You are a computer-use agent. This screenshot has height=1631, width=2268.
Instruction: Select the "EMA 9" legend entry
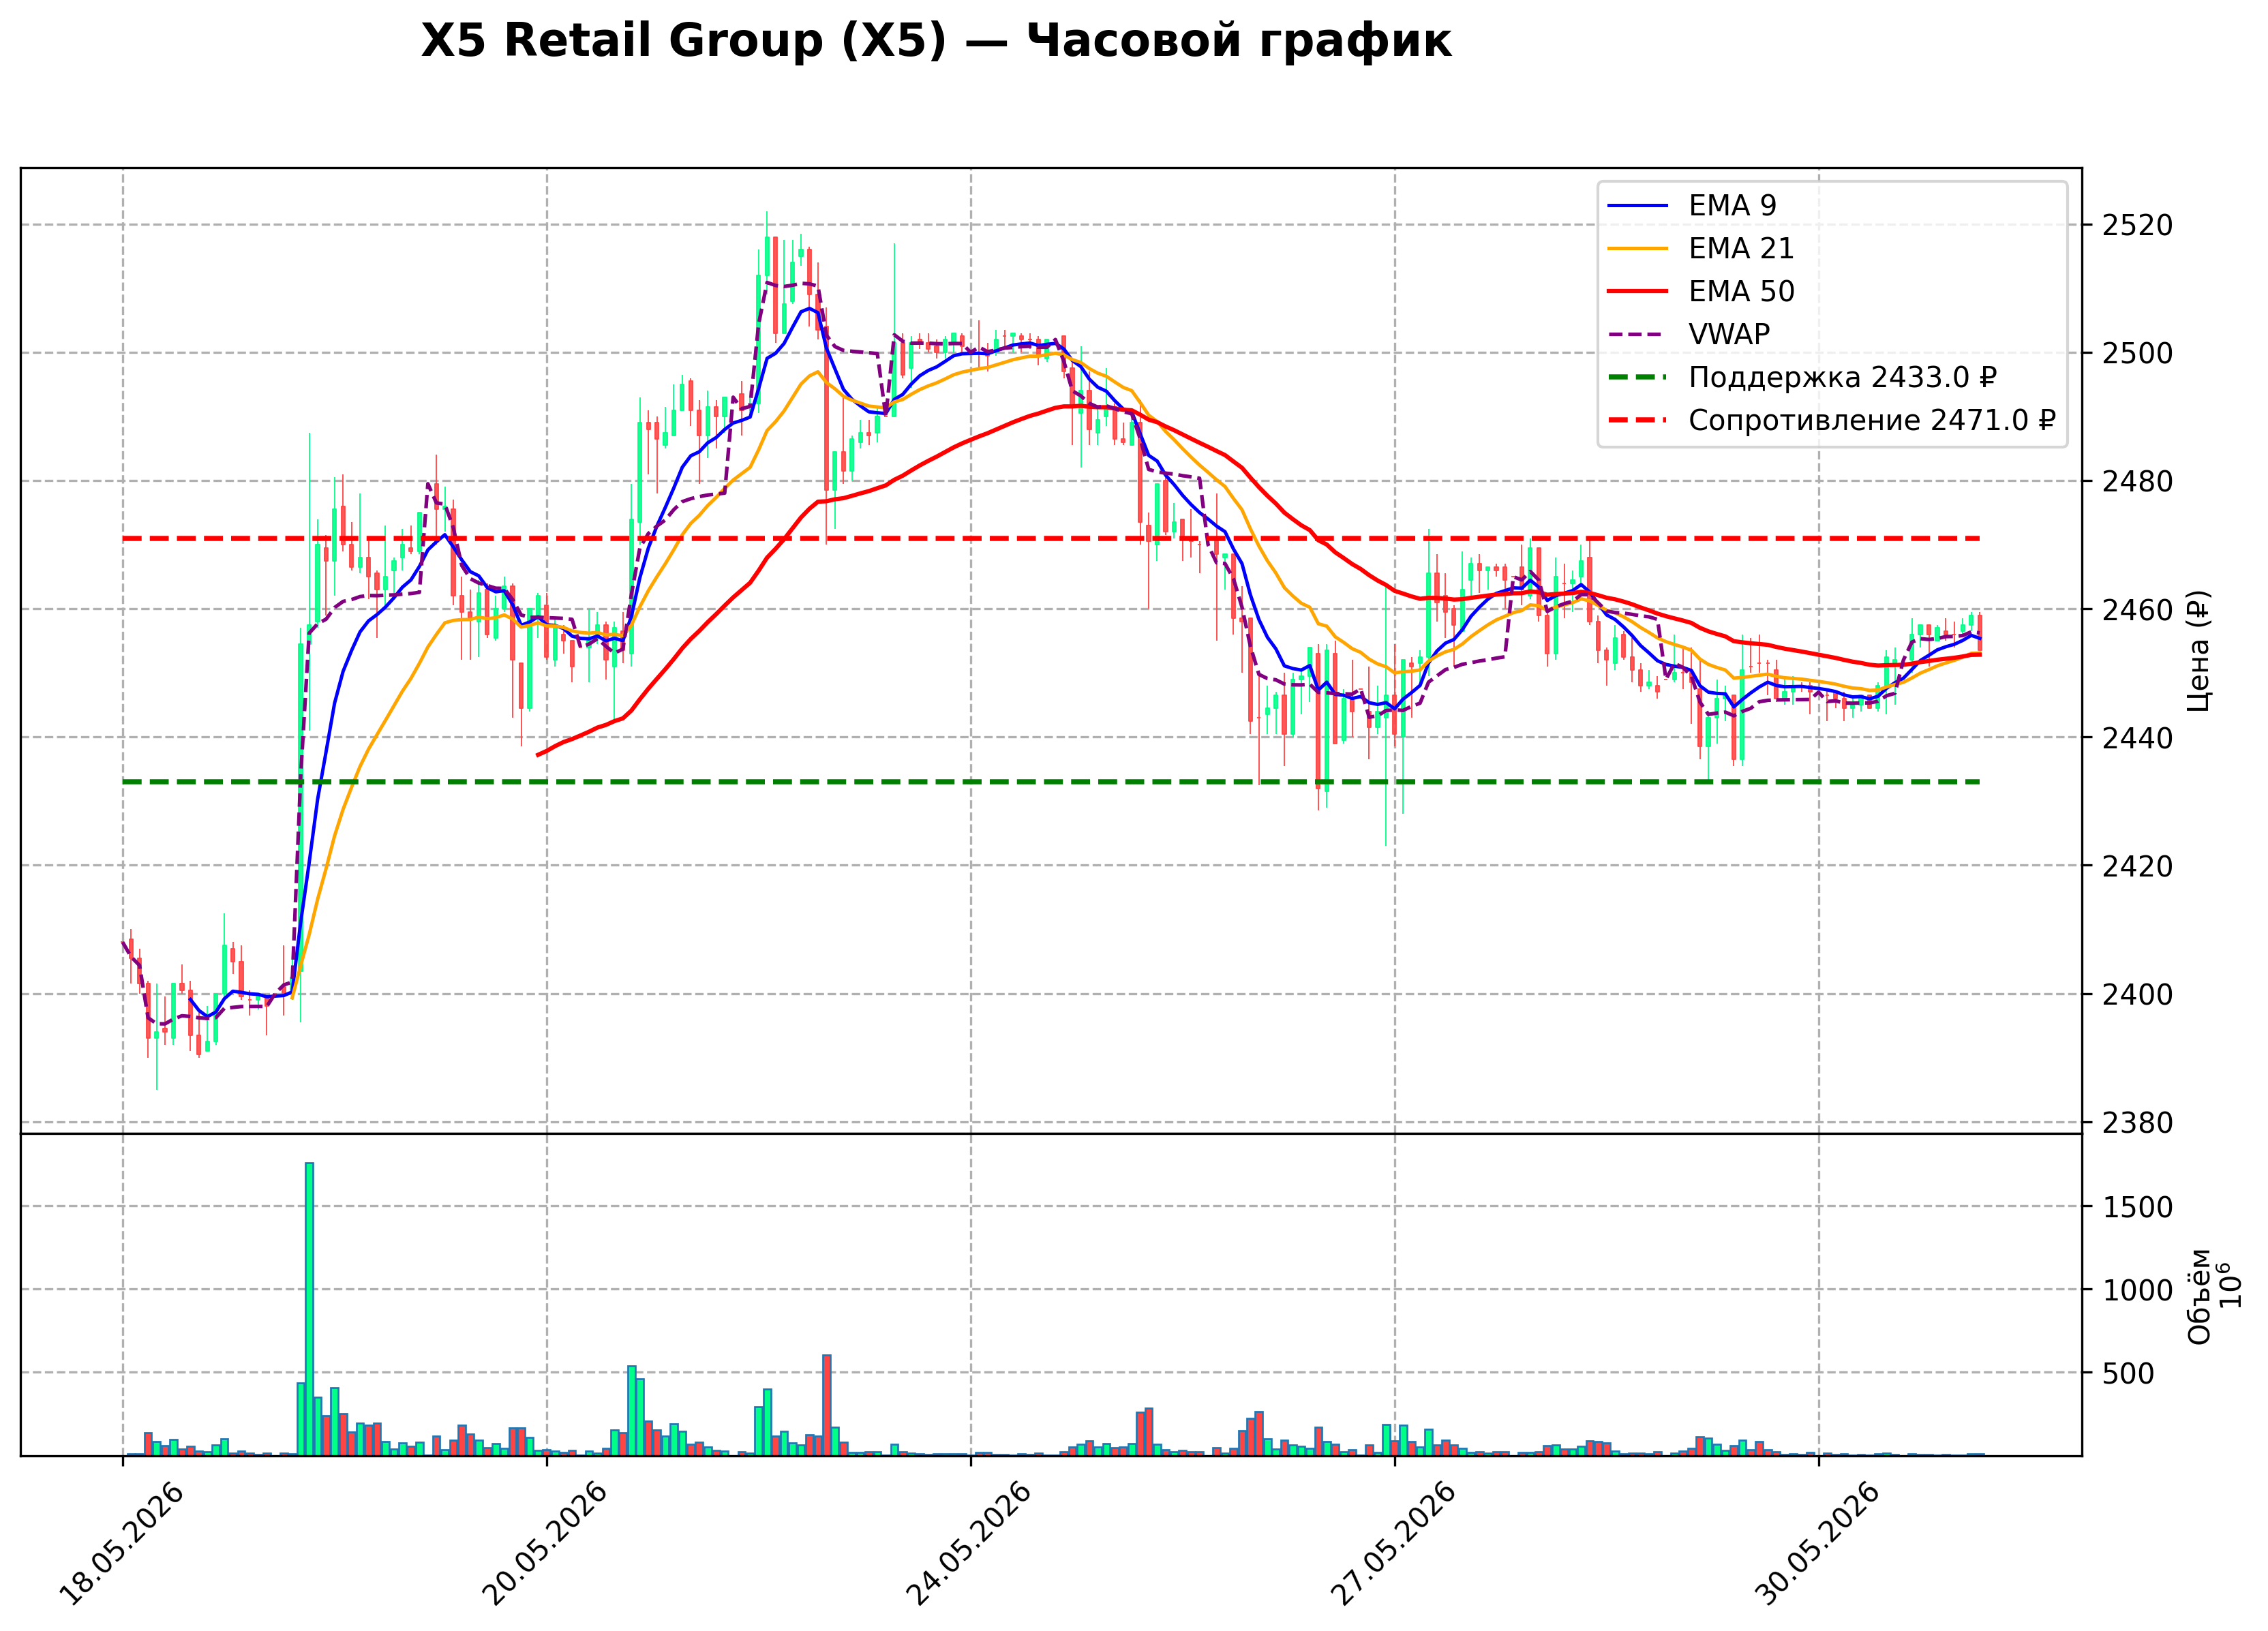(1732, 205)
